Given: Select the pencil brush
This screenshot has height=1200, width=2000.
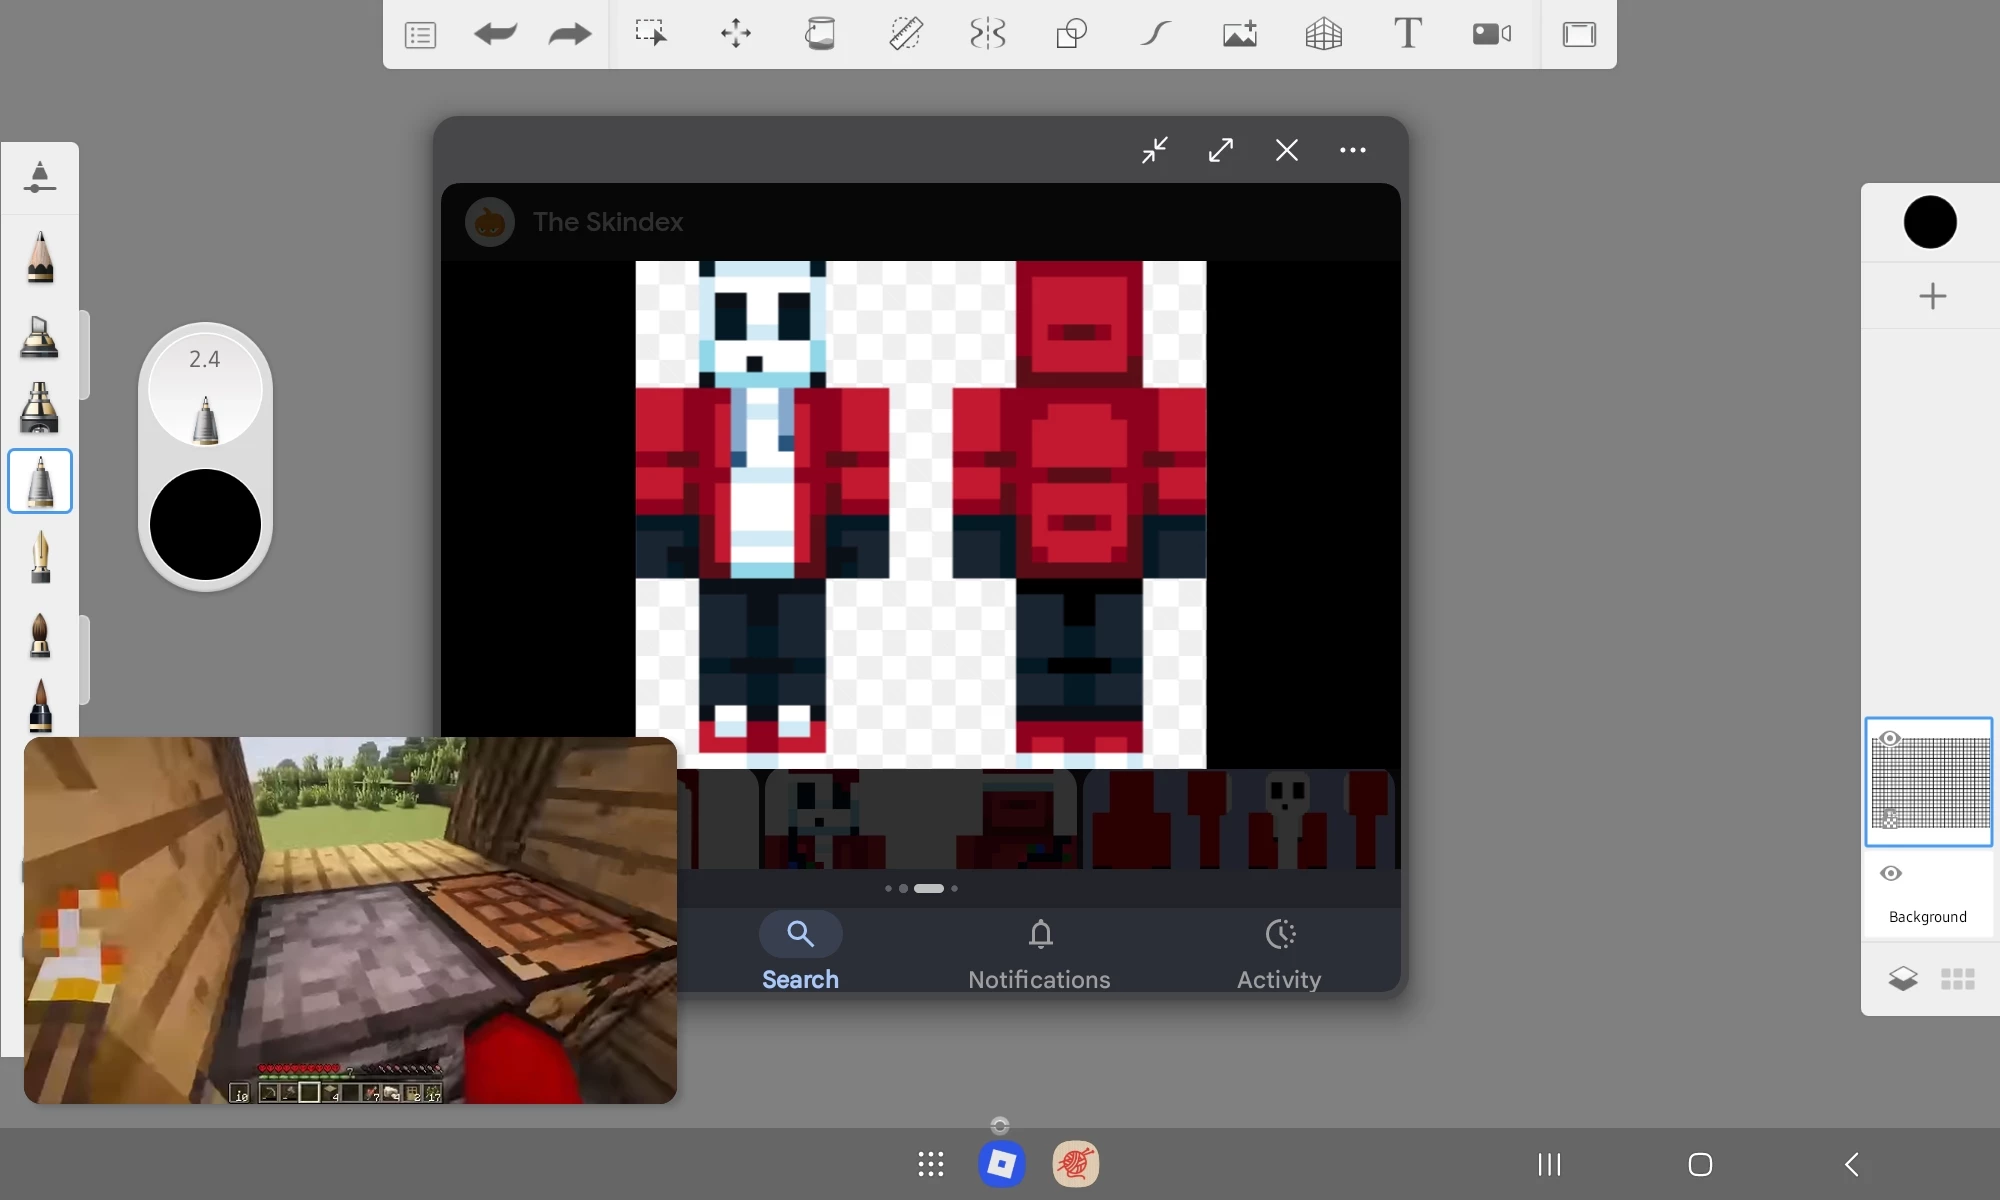Looking at the screenshot, I should (x=40, y=257).
